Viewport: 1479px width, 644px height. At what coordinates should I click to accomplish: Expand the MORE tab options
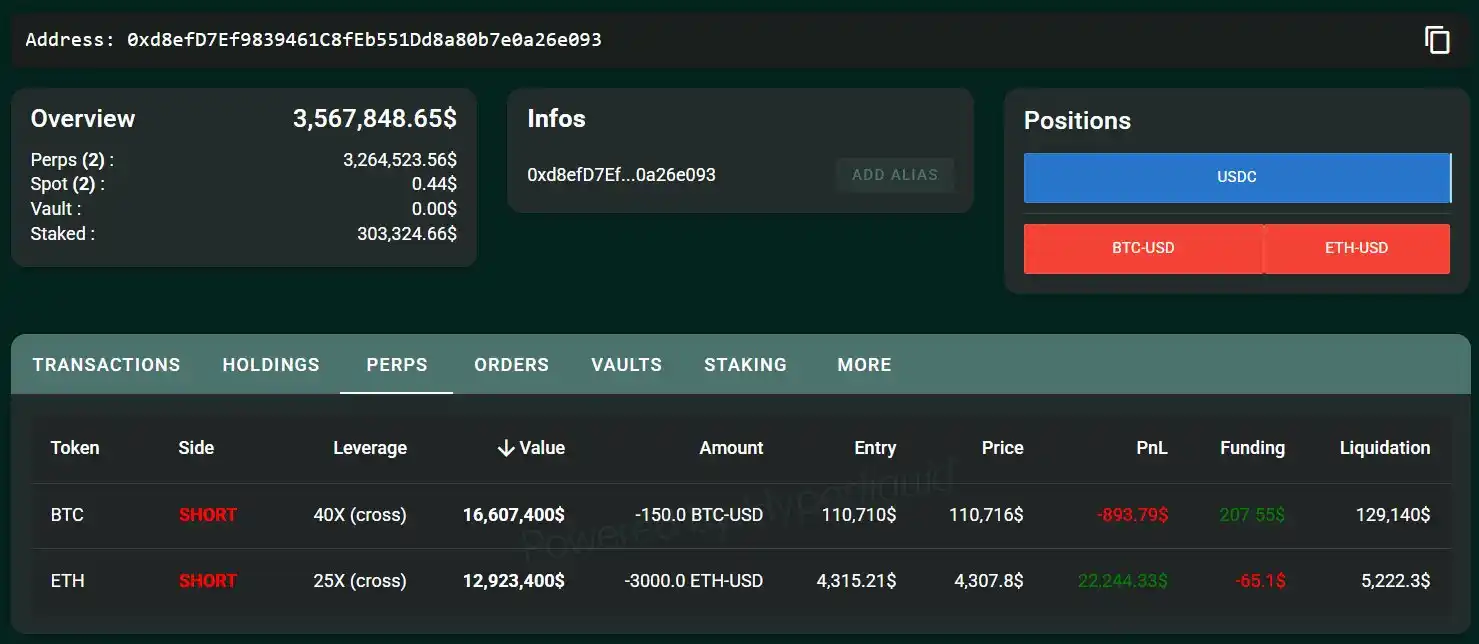coord(863,364)
